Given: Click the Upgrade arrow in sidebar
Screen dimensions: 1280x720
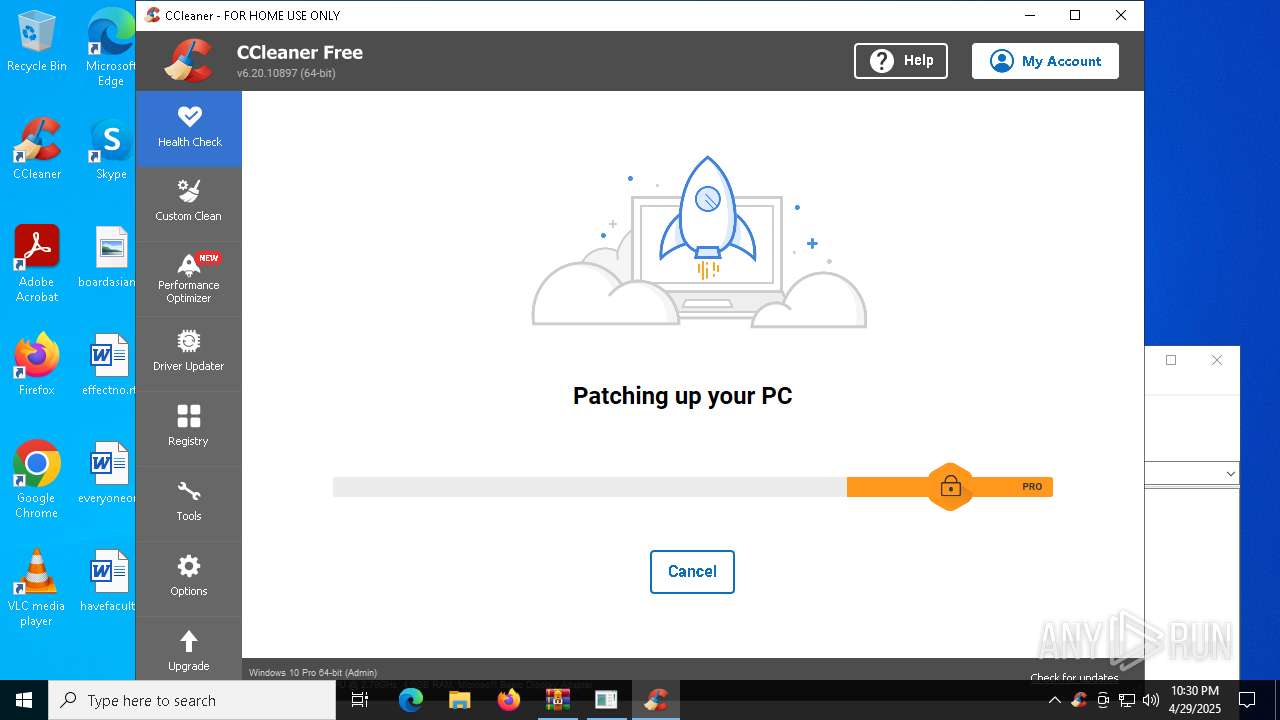Looking at the screenshot, I should point(189,641).
